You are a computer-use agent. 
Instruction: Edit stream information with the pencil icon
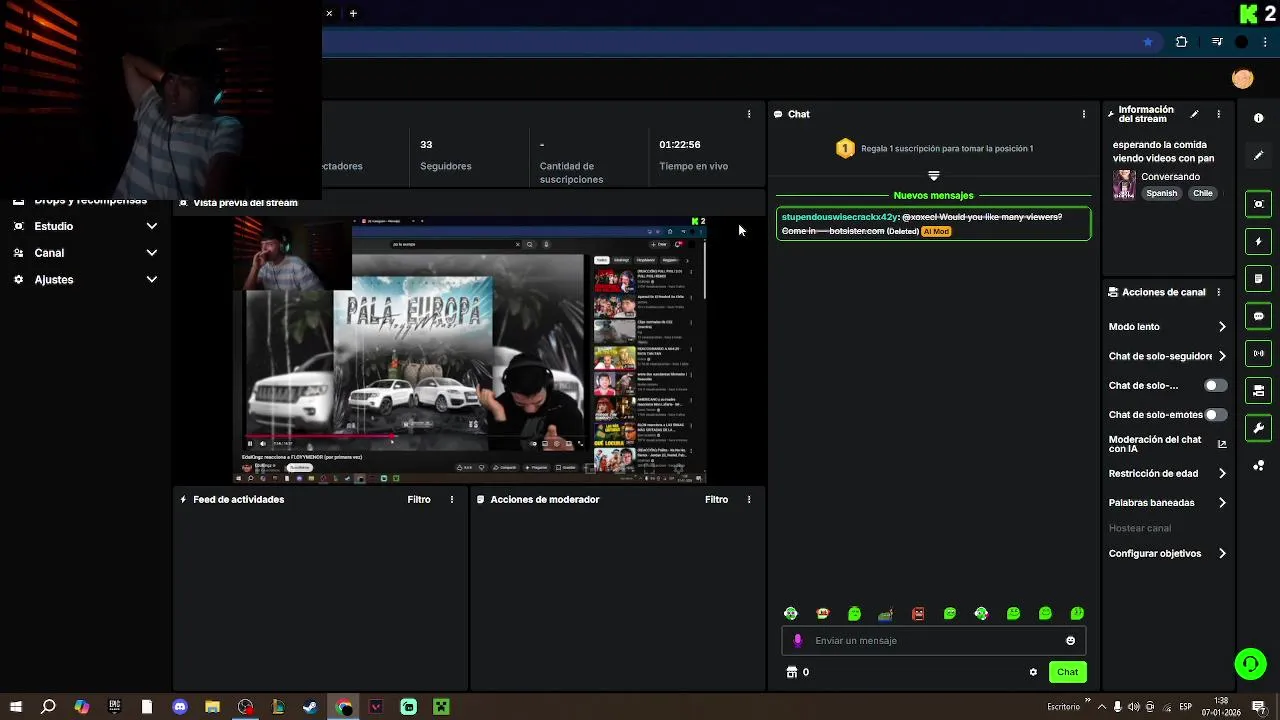click(1194, 114)
